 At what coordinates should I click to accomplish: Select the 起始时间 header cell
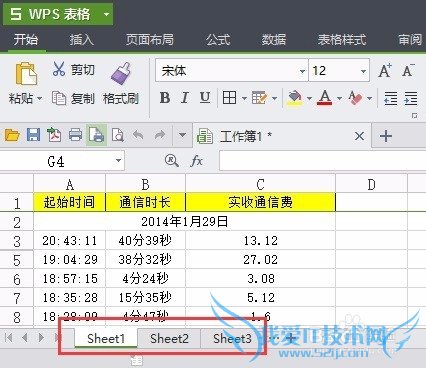tap(69, 202)
